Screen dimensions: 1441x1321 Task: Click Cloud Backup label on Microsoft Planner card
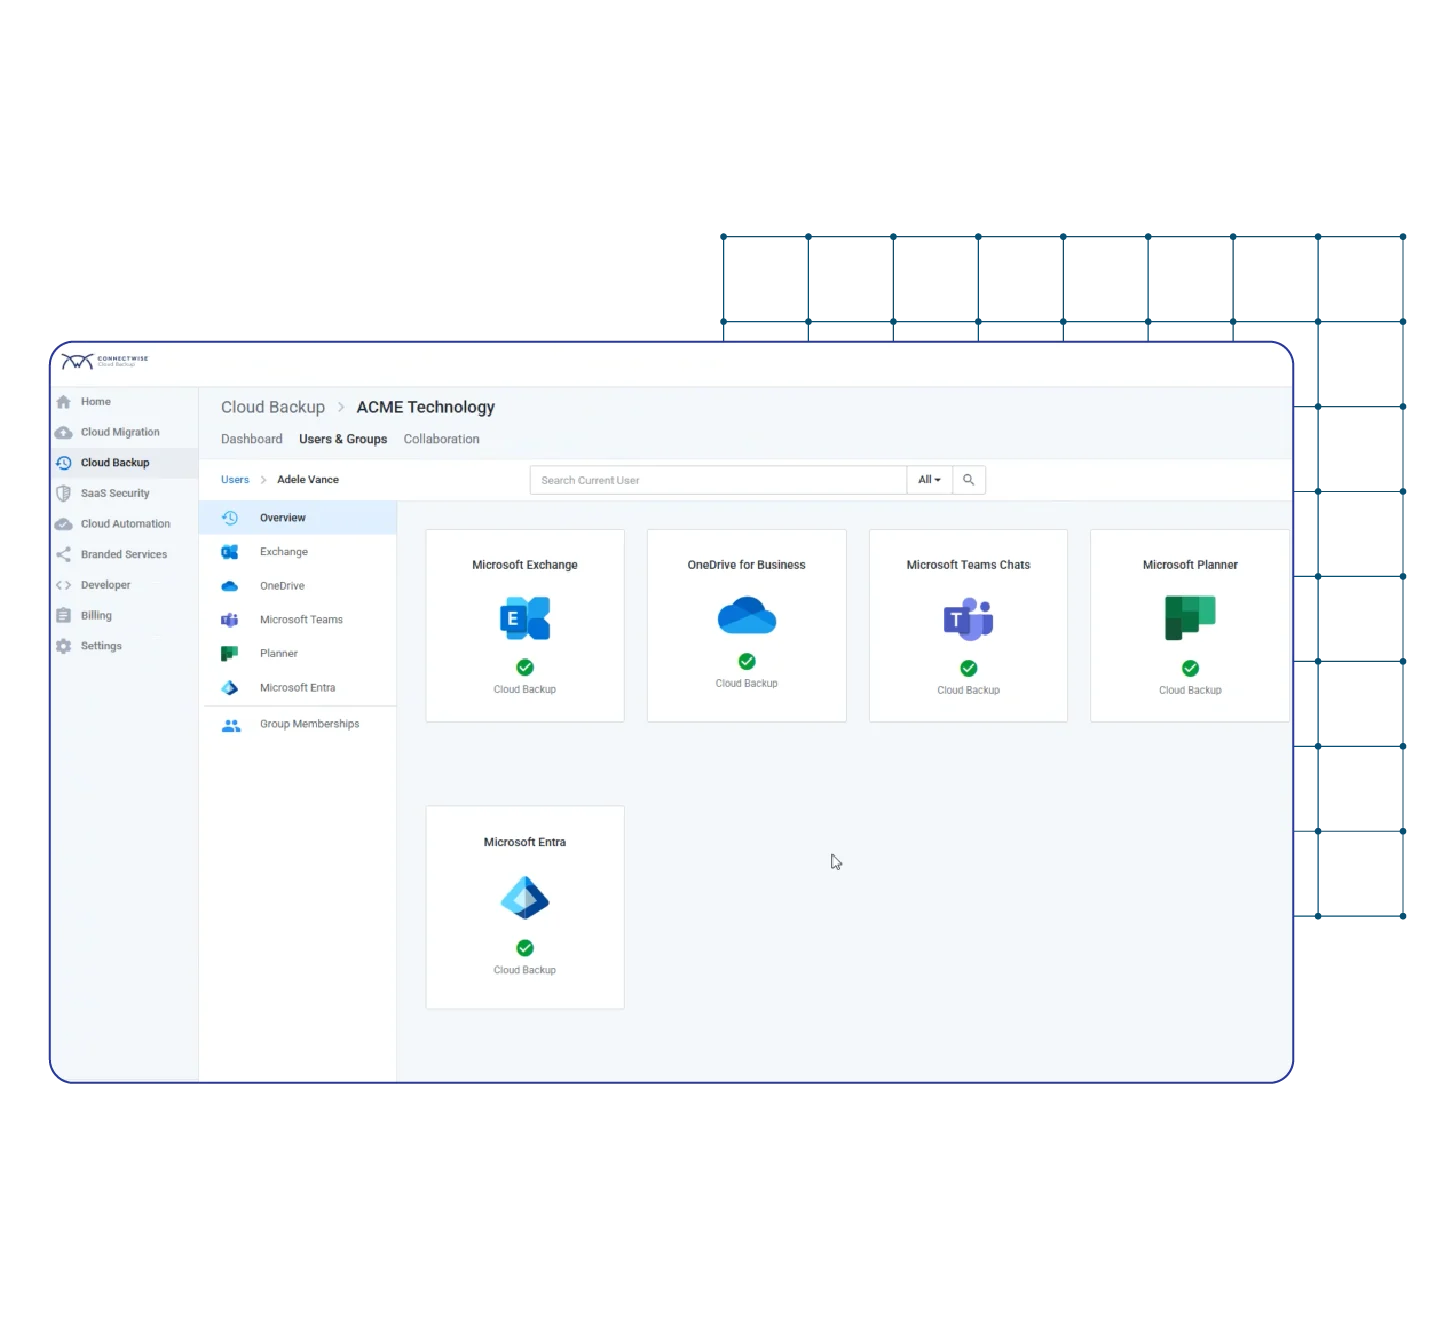1190,691
